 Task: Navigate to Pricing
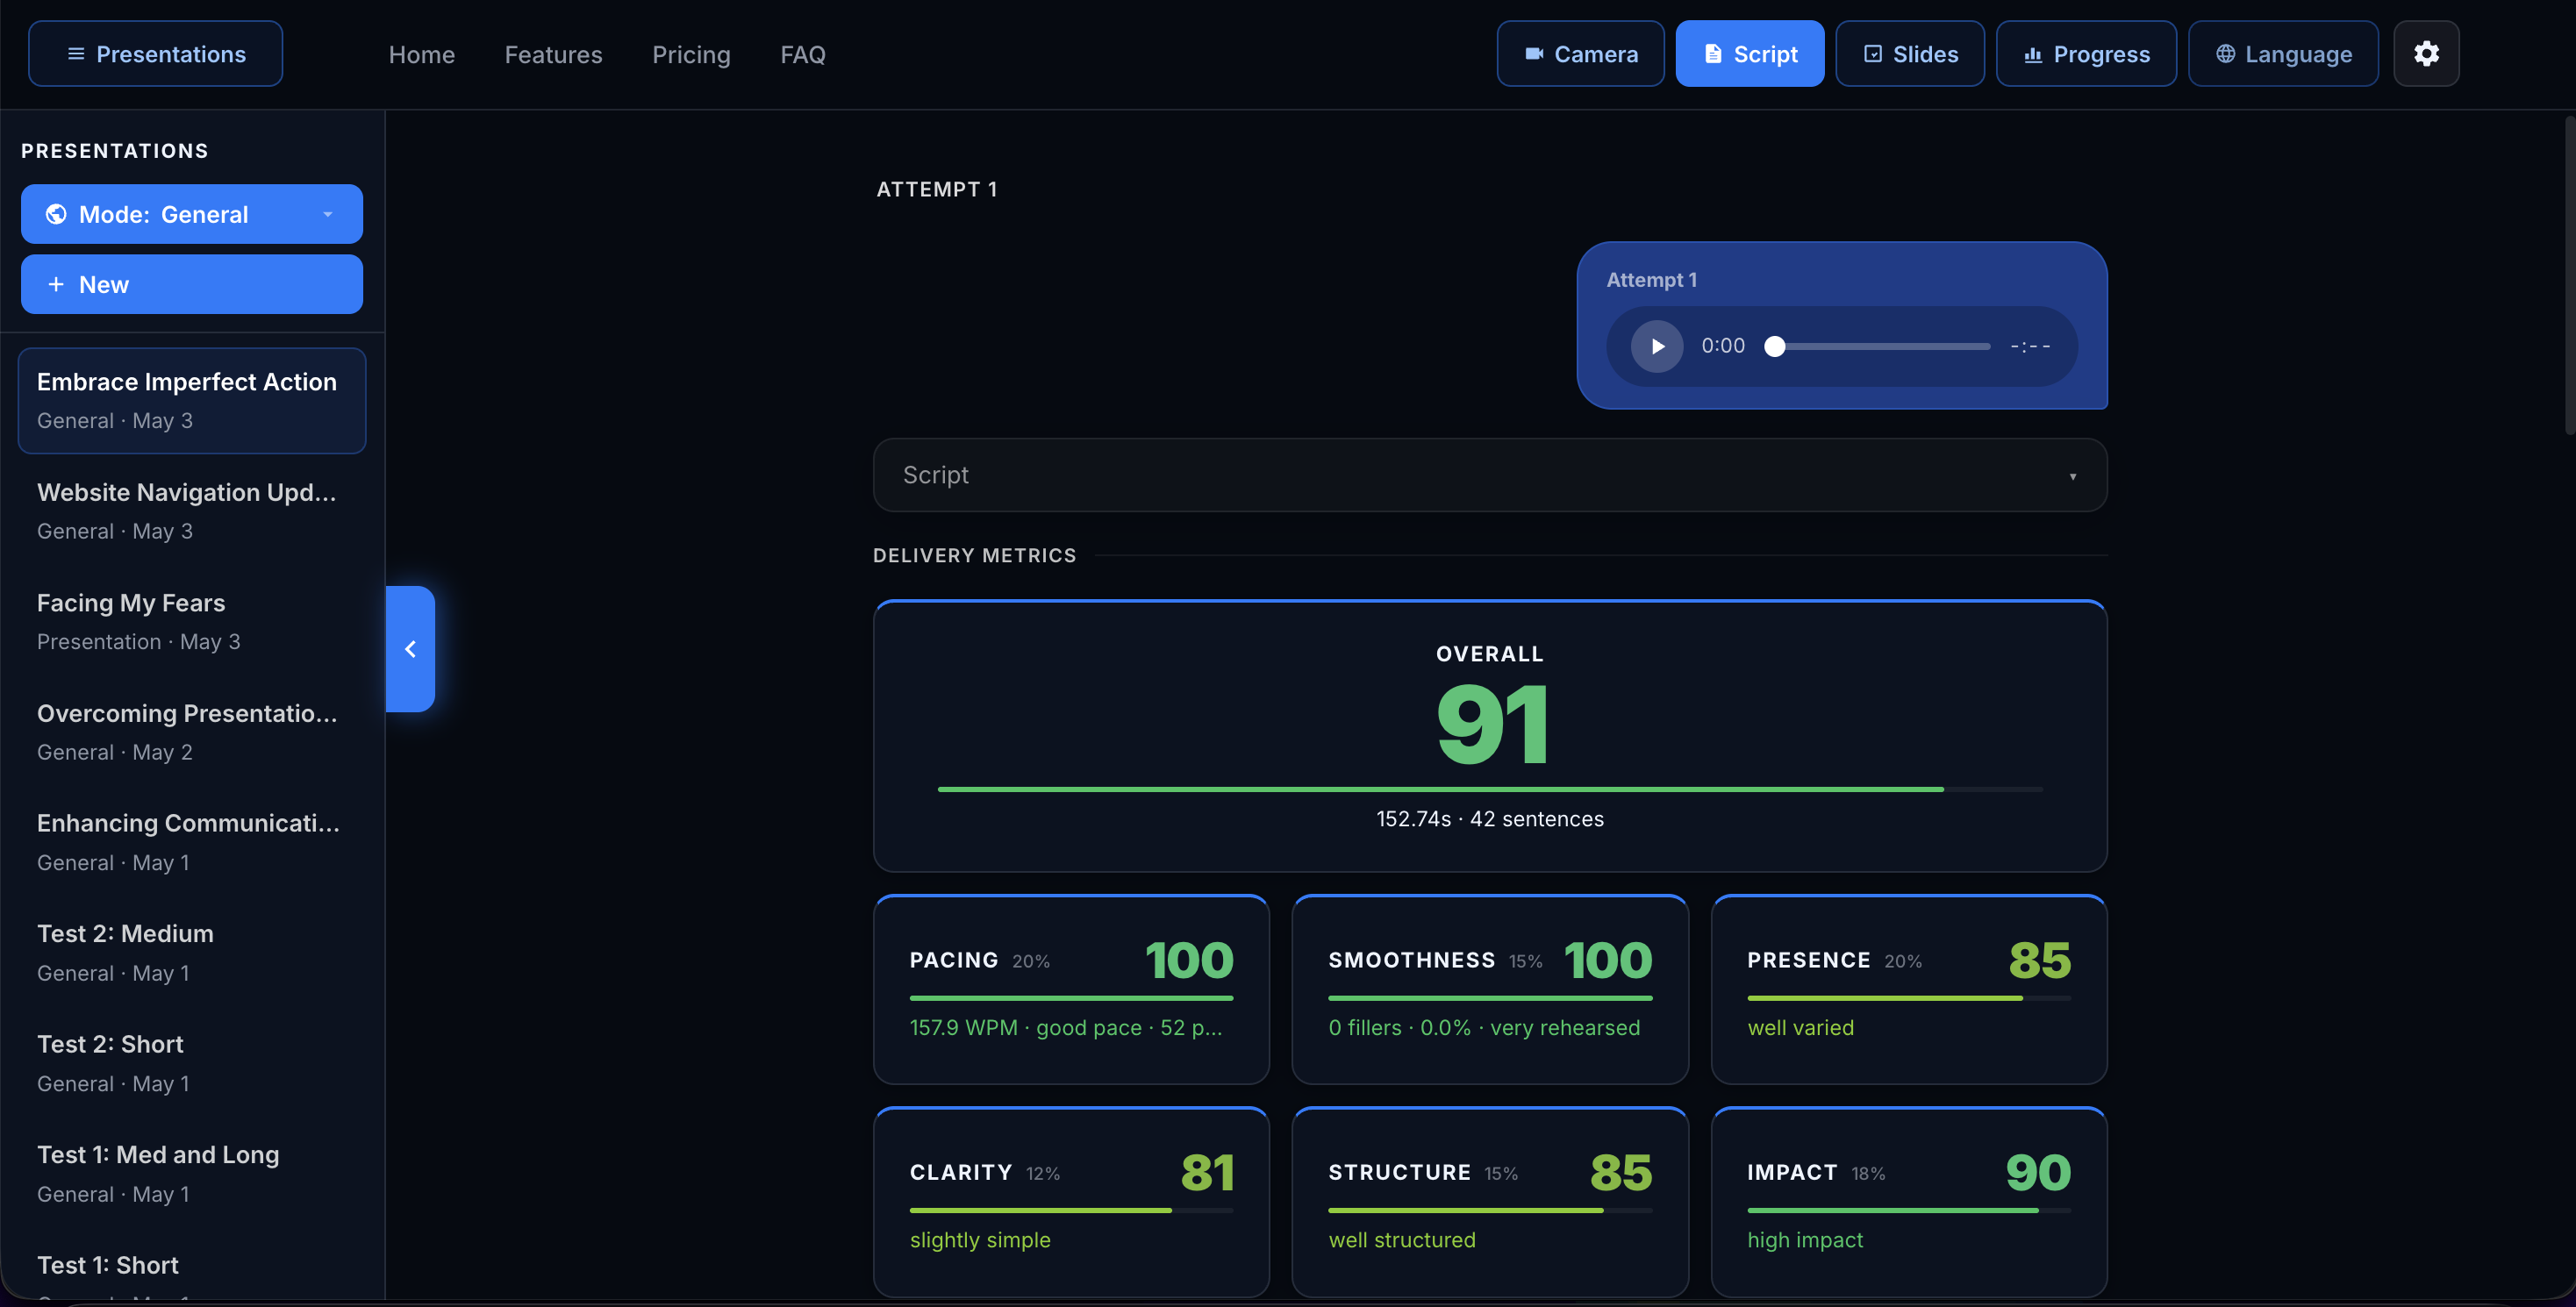point(691,55)
